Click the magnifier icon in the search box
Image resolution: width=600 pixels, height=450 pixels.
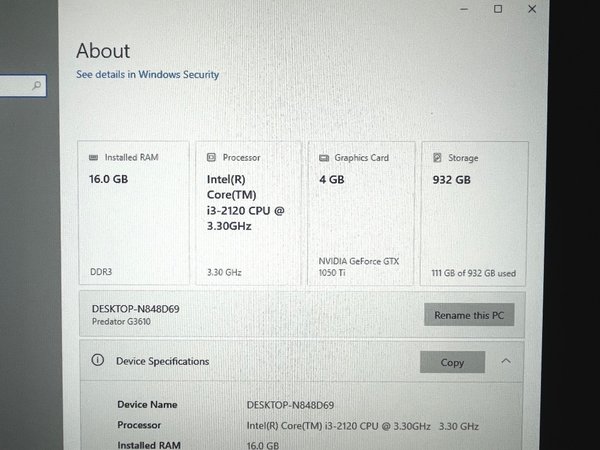tap(37, 86)
